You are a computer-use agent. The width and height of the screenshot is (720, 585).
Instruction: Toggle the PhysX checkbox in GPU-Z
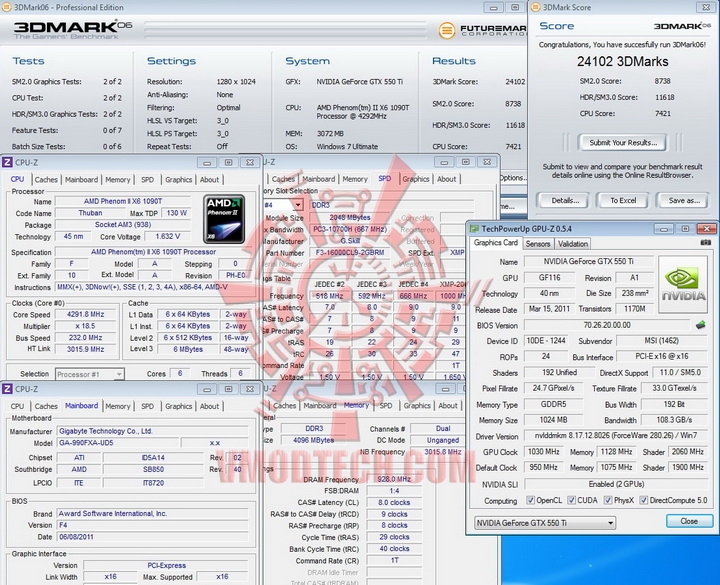click(x=608, y=500)
